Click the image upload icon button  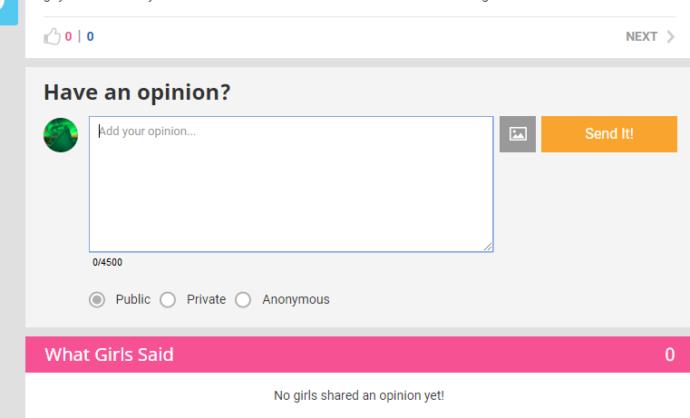[518, 134]
